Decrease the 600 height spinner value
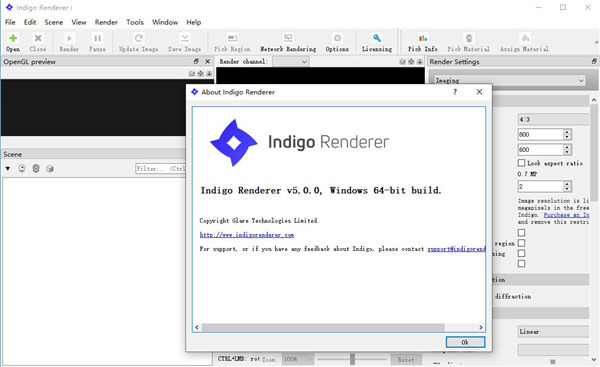 pyautogui.click(x=567, y=152)
